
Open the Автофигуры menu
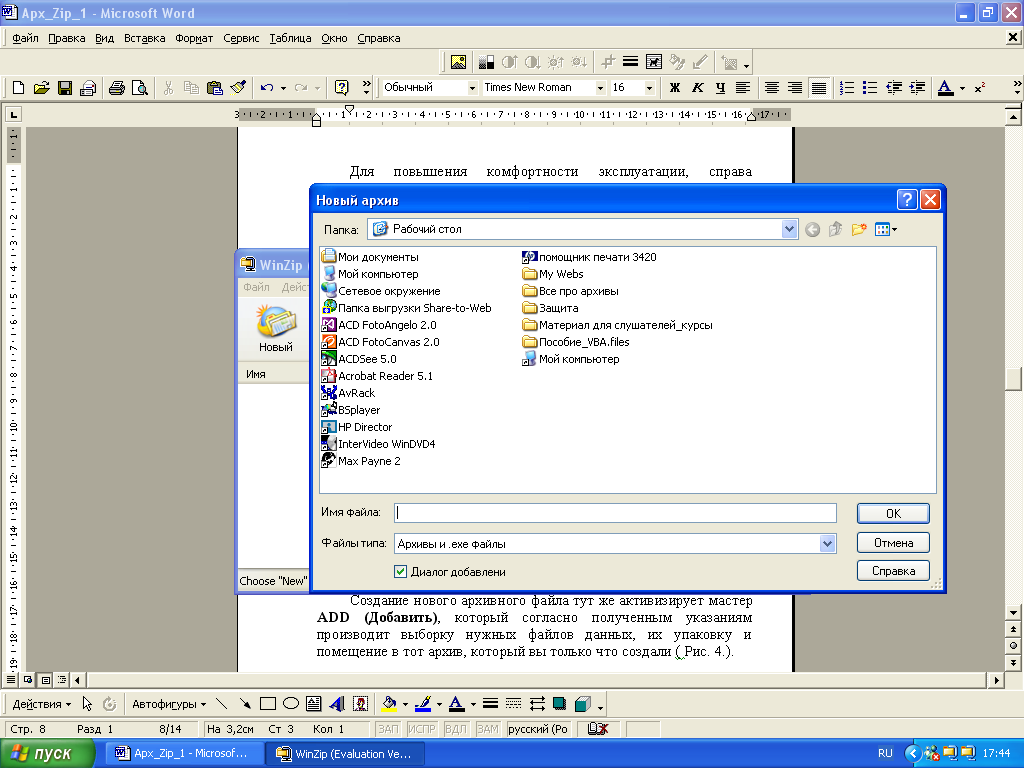pos(169,704)
